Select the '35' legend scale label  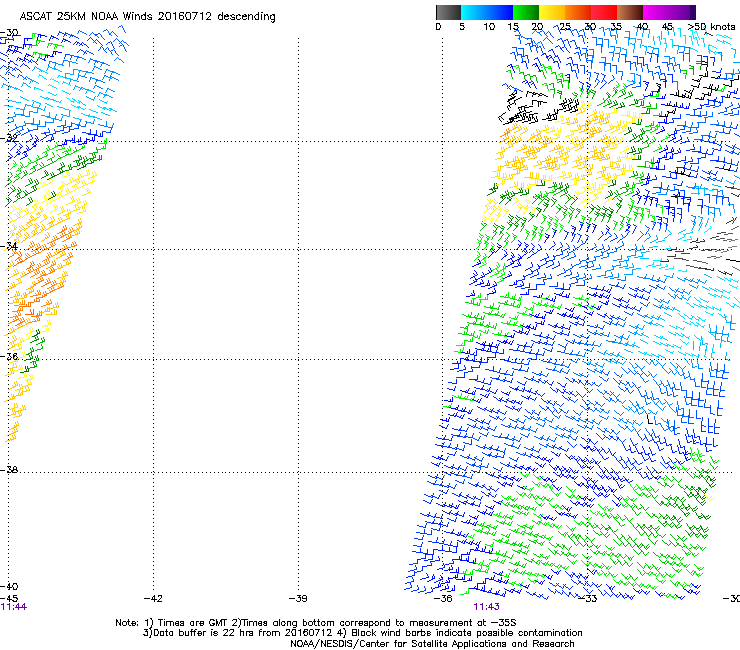616,27
